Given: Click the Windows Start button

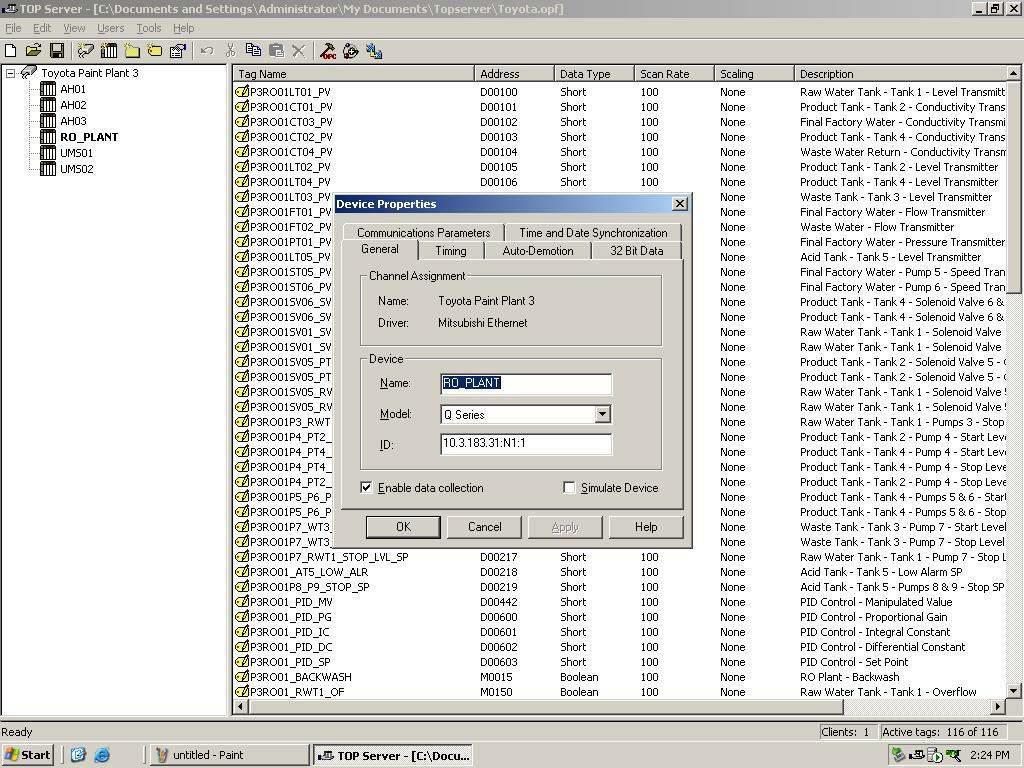Looking at the screenshot, I should (x=27, y=755).
